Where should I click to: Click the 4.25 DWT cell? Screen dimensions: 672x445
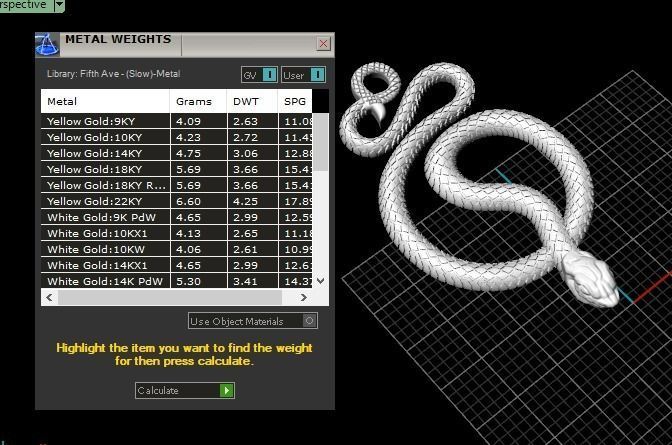click(x=252, y=201)
